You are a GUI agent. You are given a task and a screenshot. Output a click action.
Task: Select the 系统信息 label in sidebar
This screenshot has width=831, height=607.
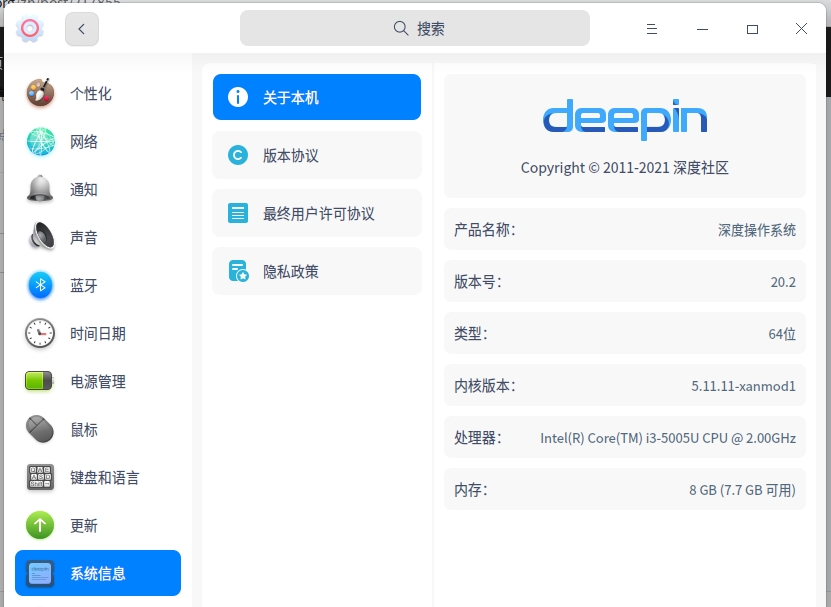[98, 573]
